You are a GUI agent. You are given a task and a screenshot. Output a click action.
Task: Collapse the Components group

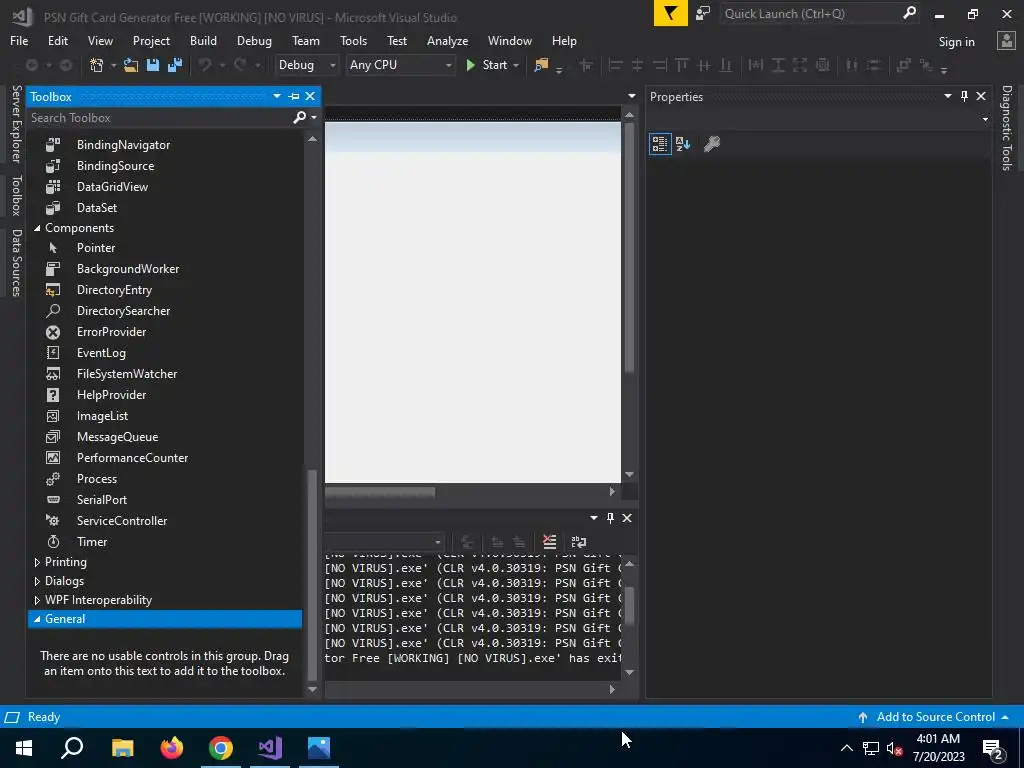coord(37,228)
